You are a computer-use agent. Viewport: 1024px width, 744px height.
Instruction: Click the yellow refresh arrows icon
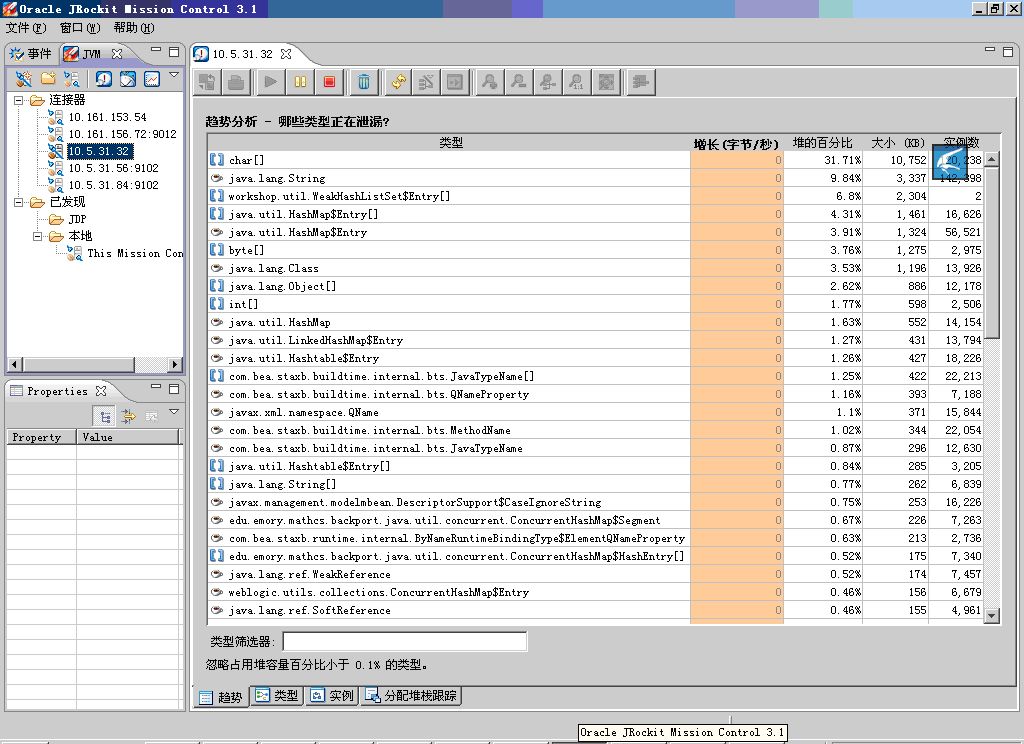398,82
